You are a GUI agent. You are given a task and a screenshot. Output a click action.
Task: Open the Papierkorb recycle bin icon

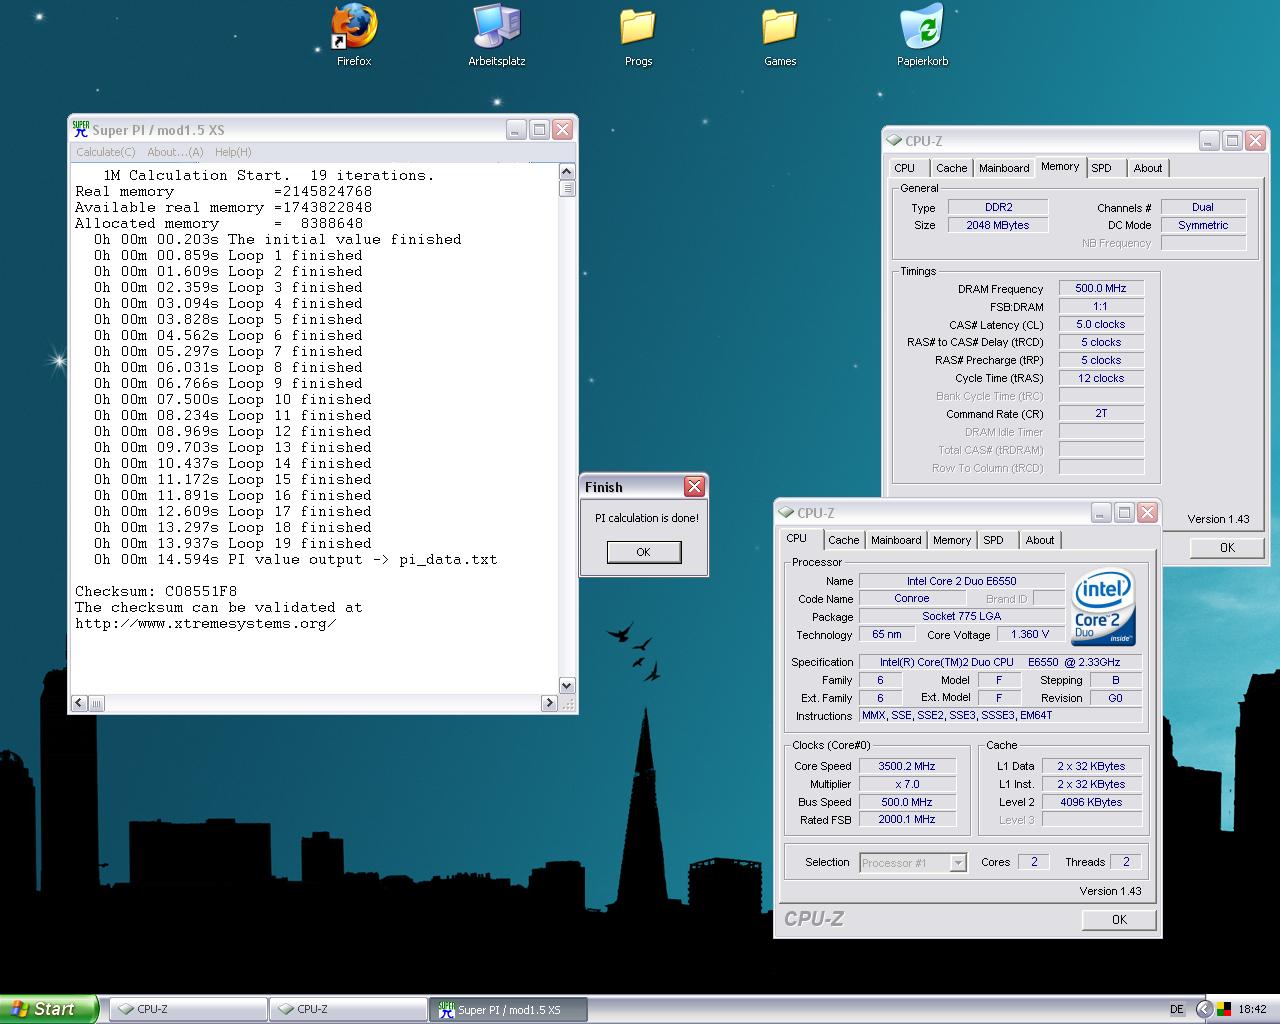click(922, 36)
